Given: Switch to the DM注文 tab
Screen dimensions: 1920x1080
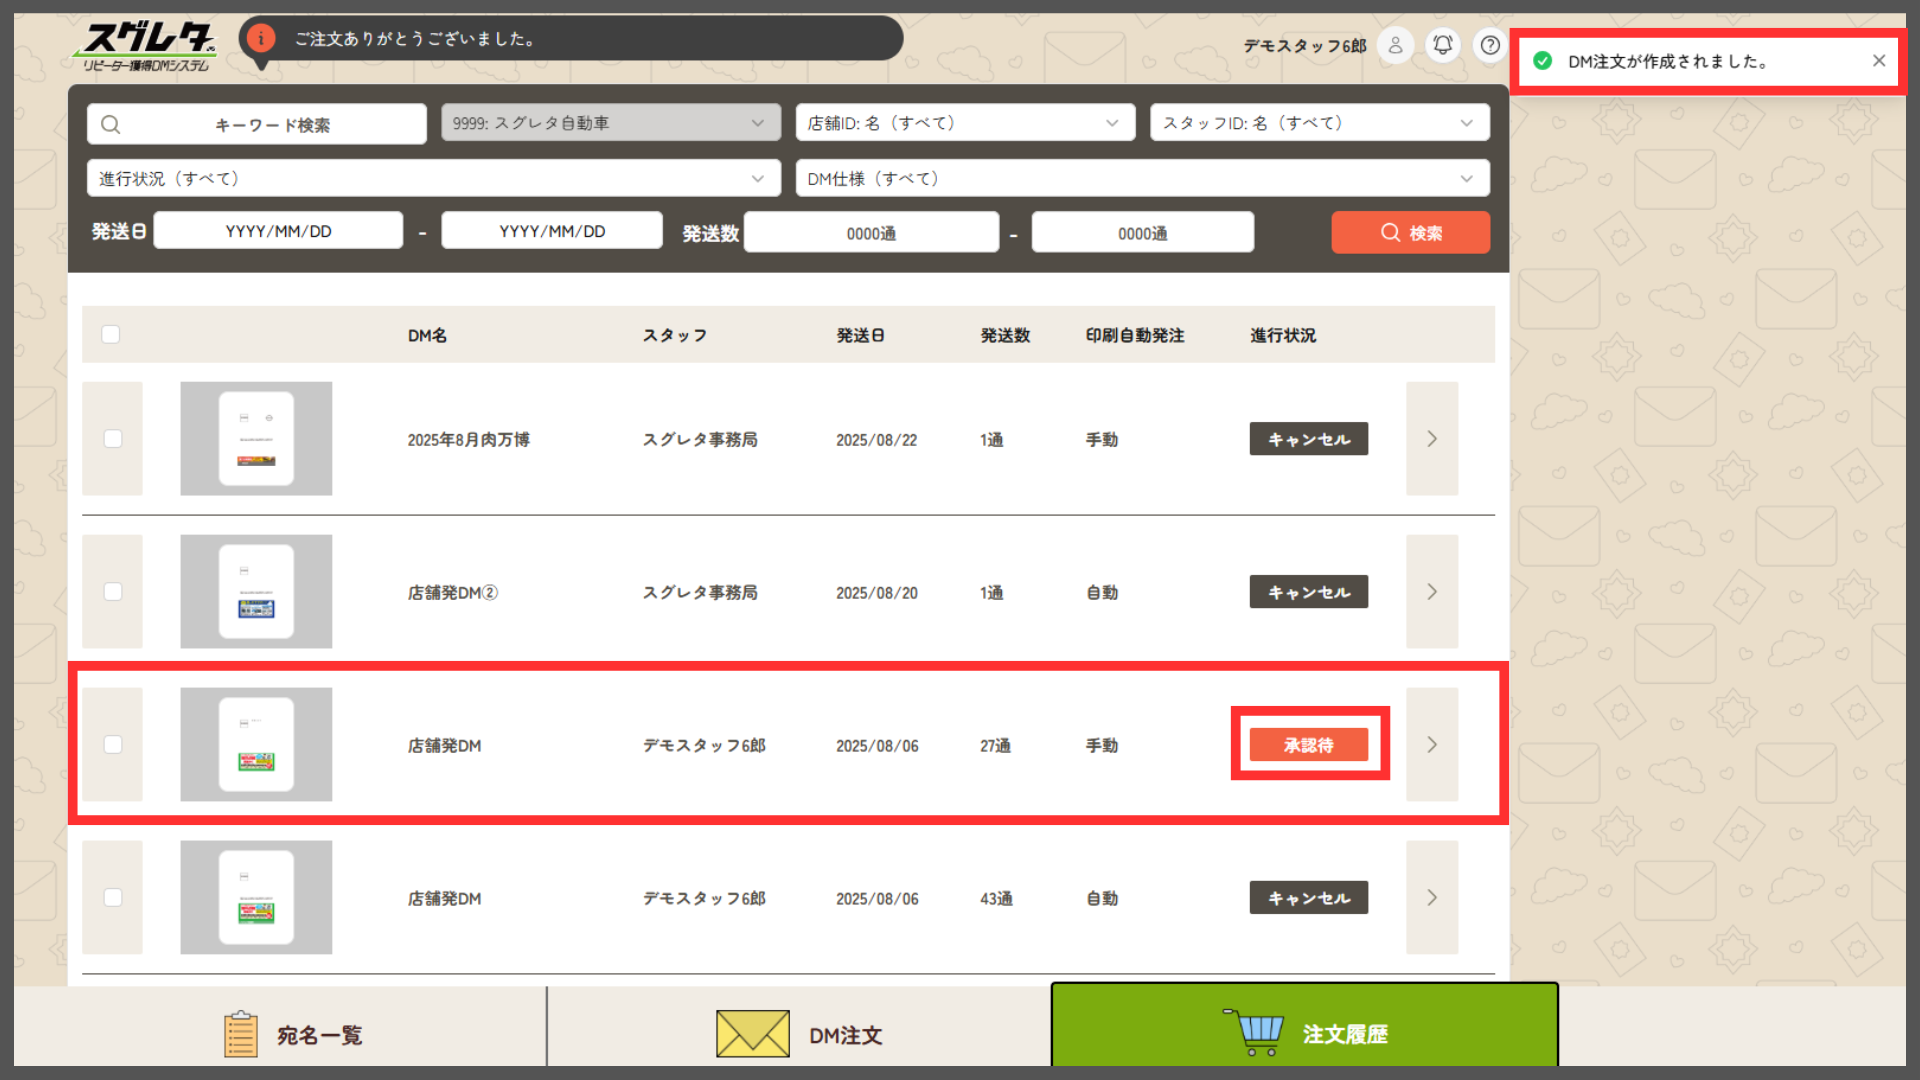Looking at the screenshot, I should (x=798, y=1034).
